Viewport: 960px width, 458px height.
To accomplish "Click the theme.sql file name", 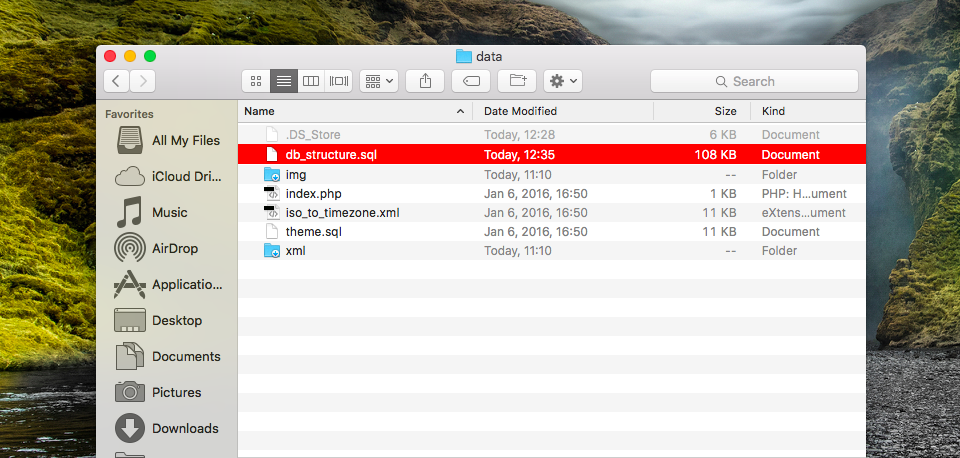I will pos(313,232).
